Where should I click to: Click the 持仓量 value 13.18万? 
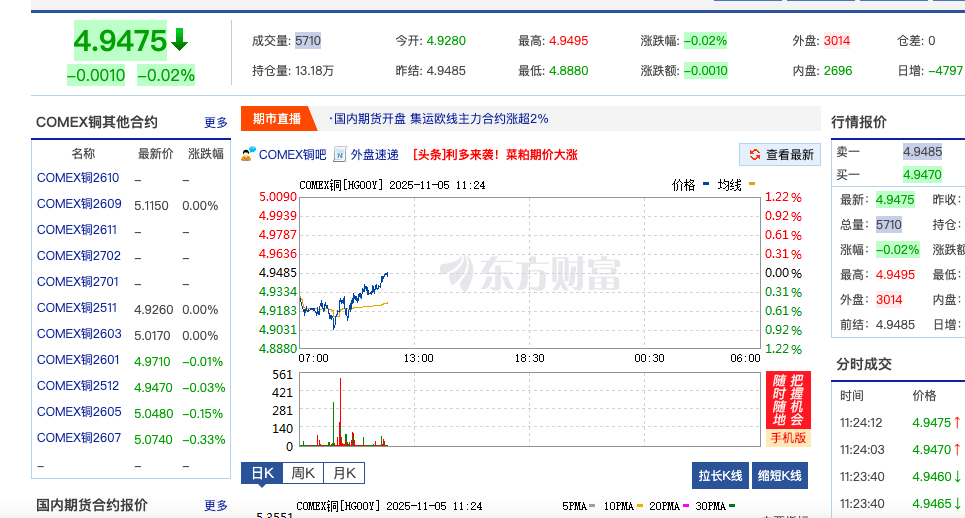[x=314, y=71]
